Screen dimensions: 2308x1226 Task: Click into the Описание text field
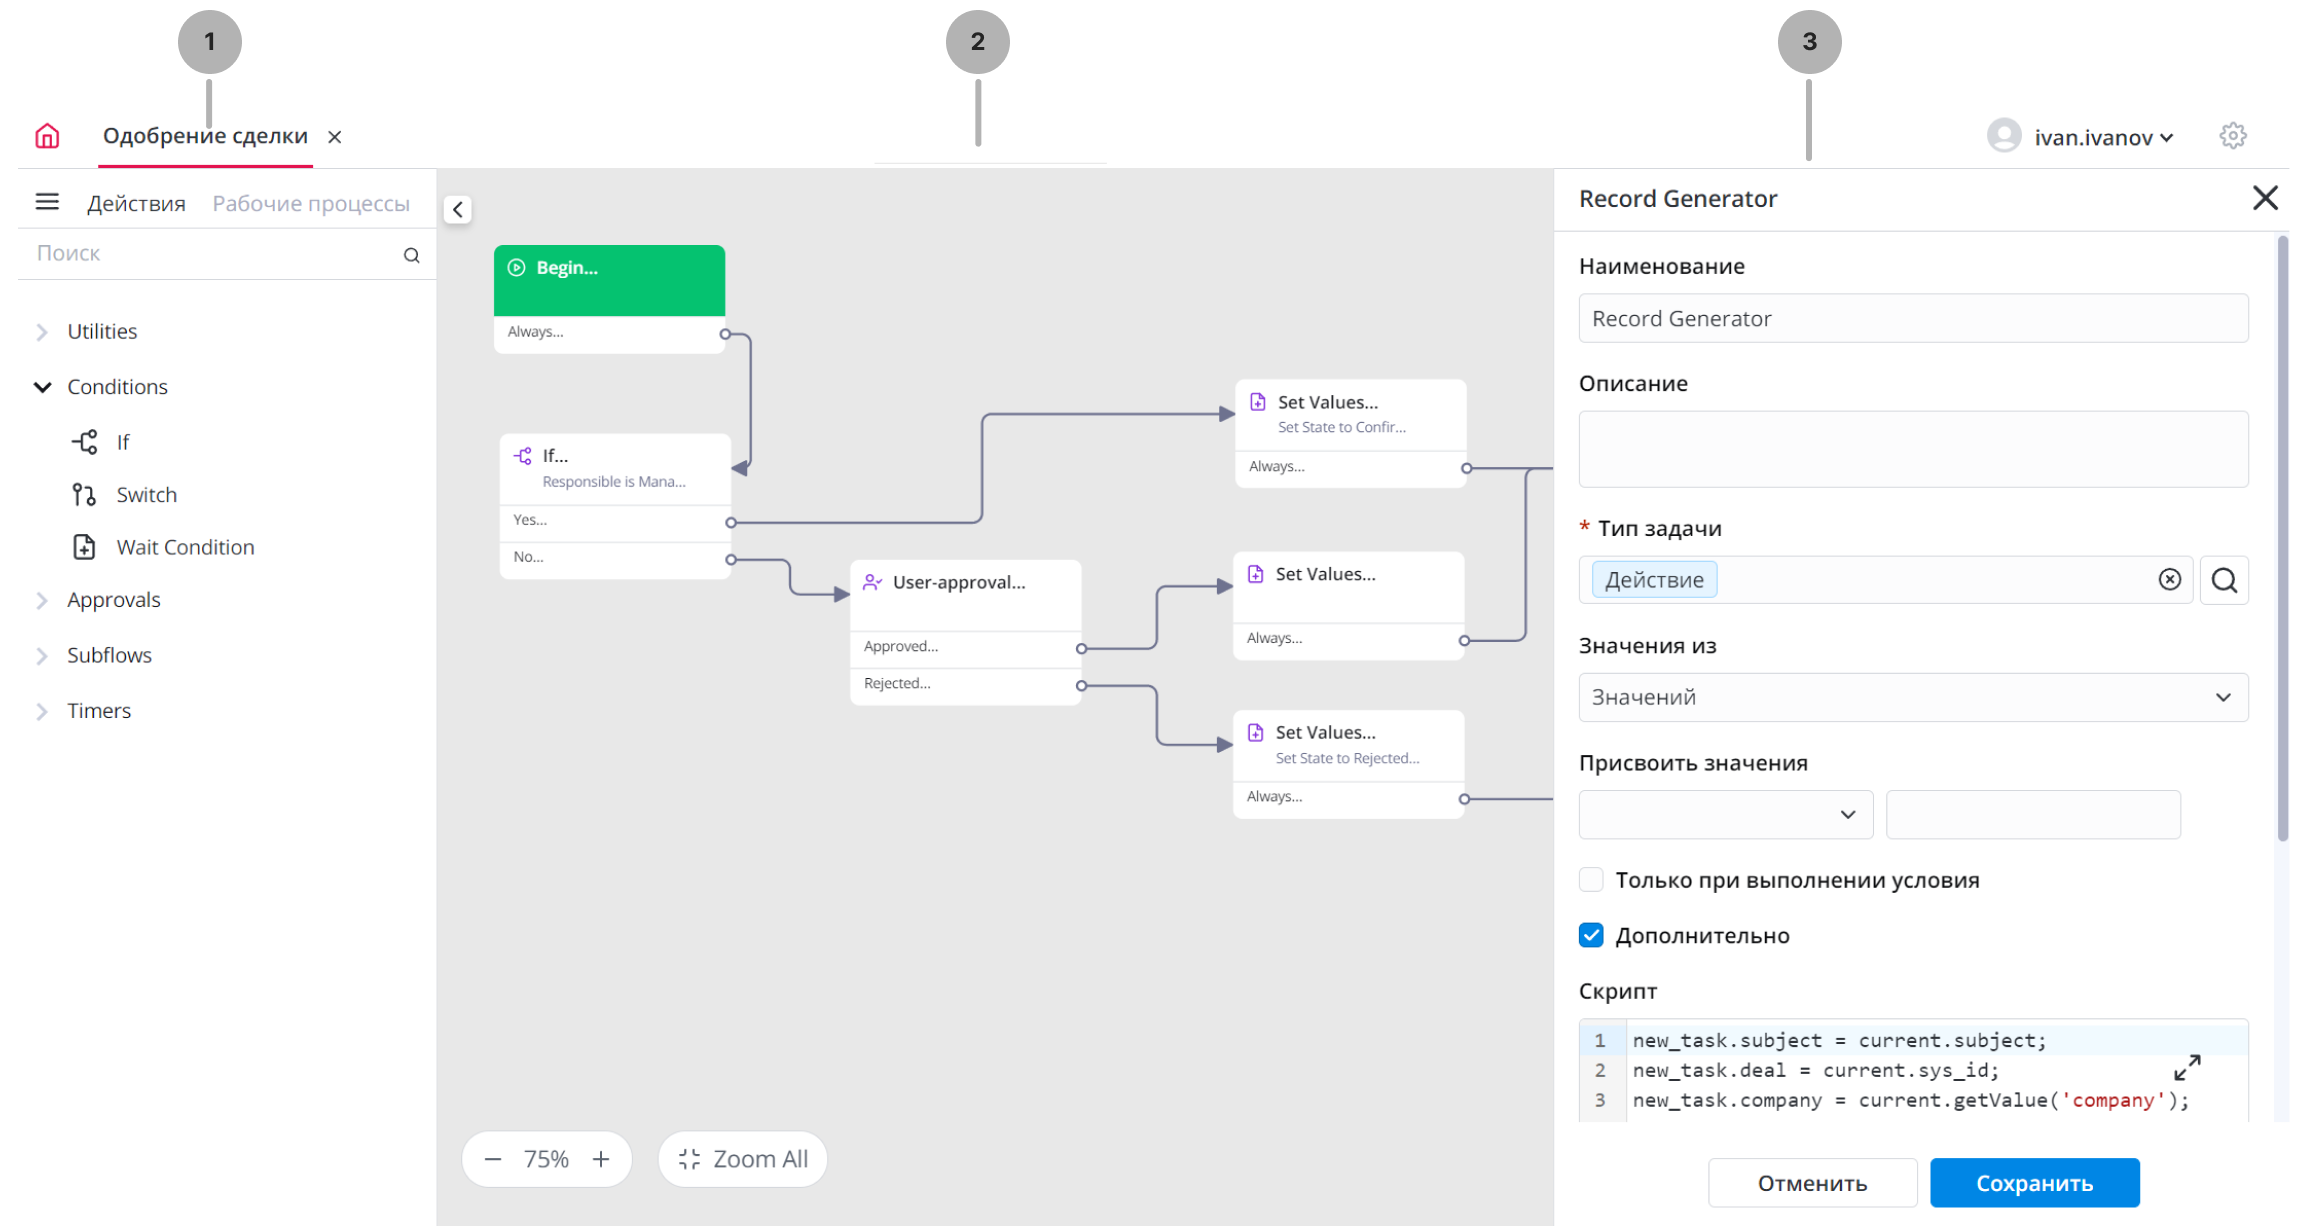[x=1912, y=449]
